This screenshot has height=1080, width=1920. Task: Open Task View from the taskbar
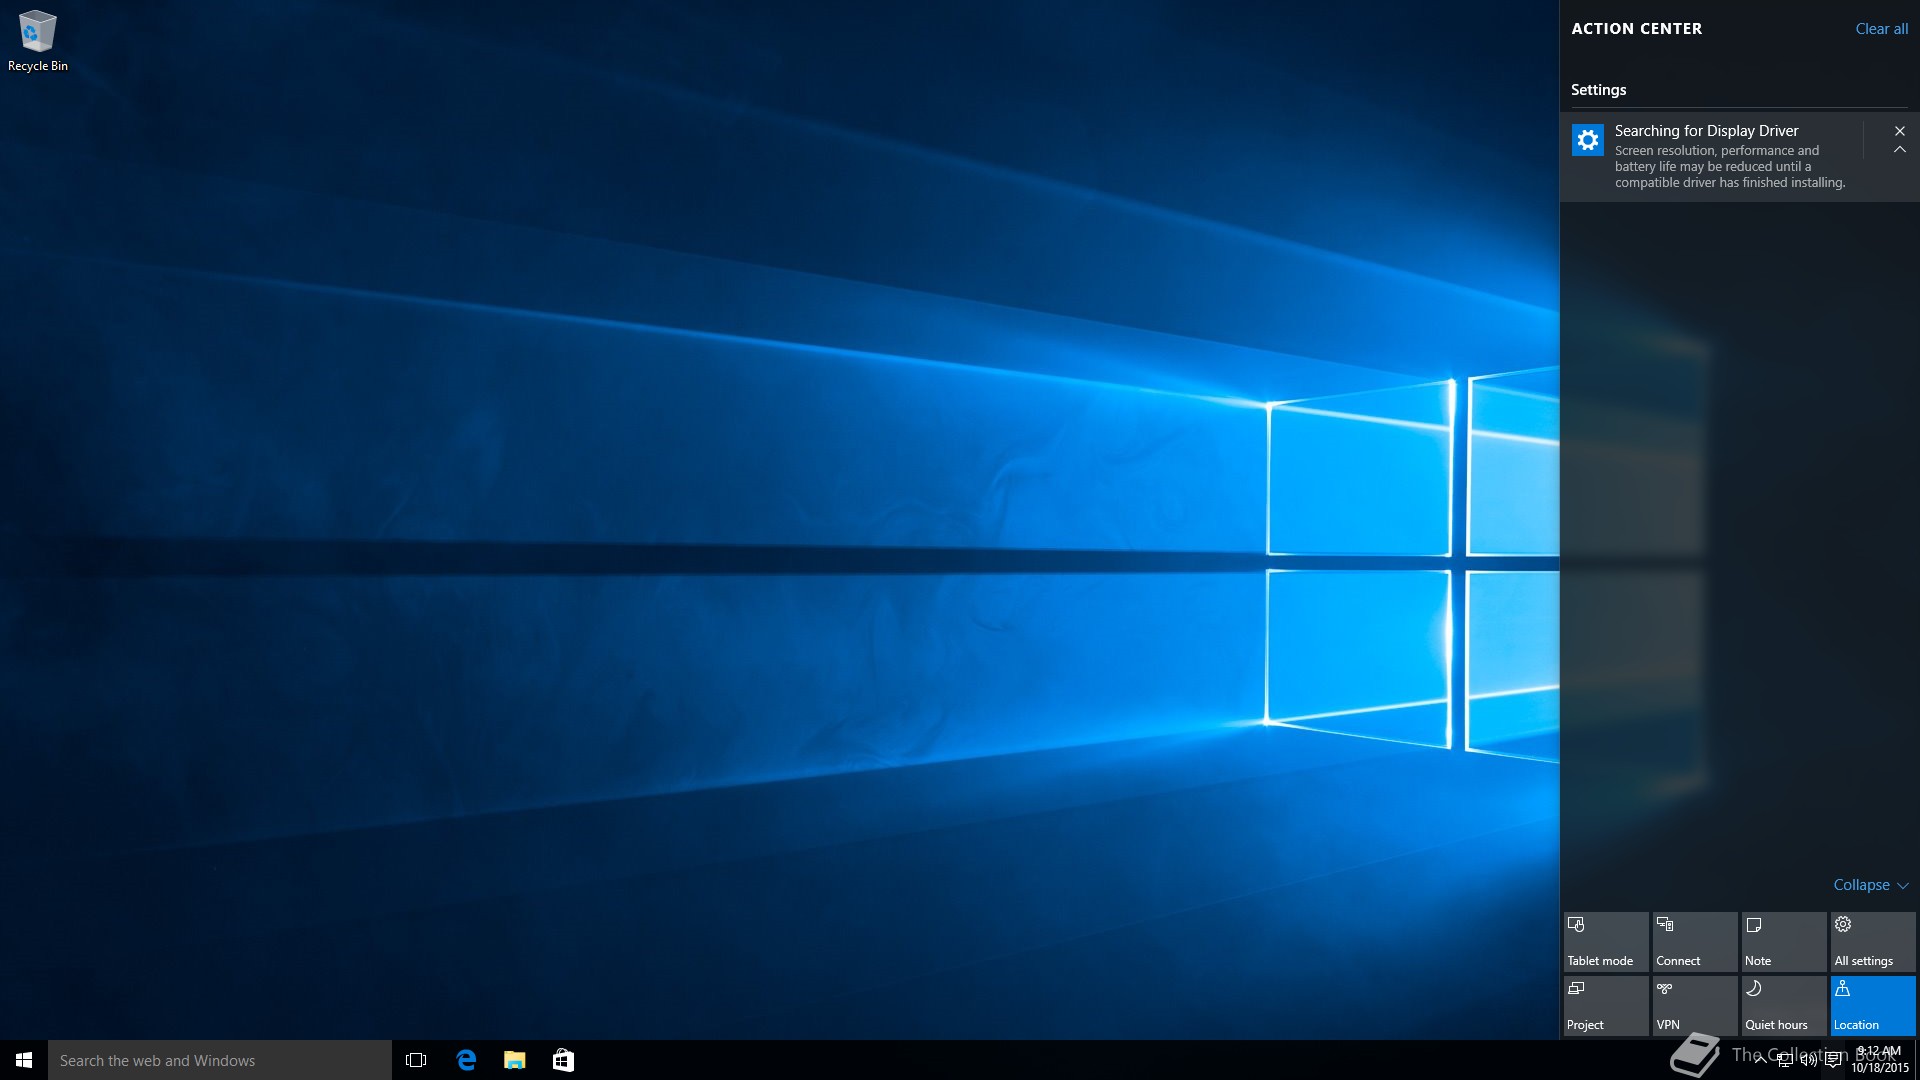click(416, 1060)
